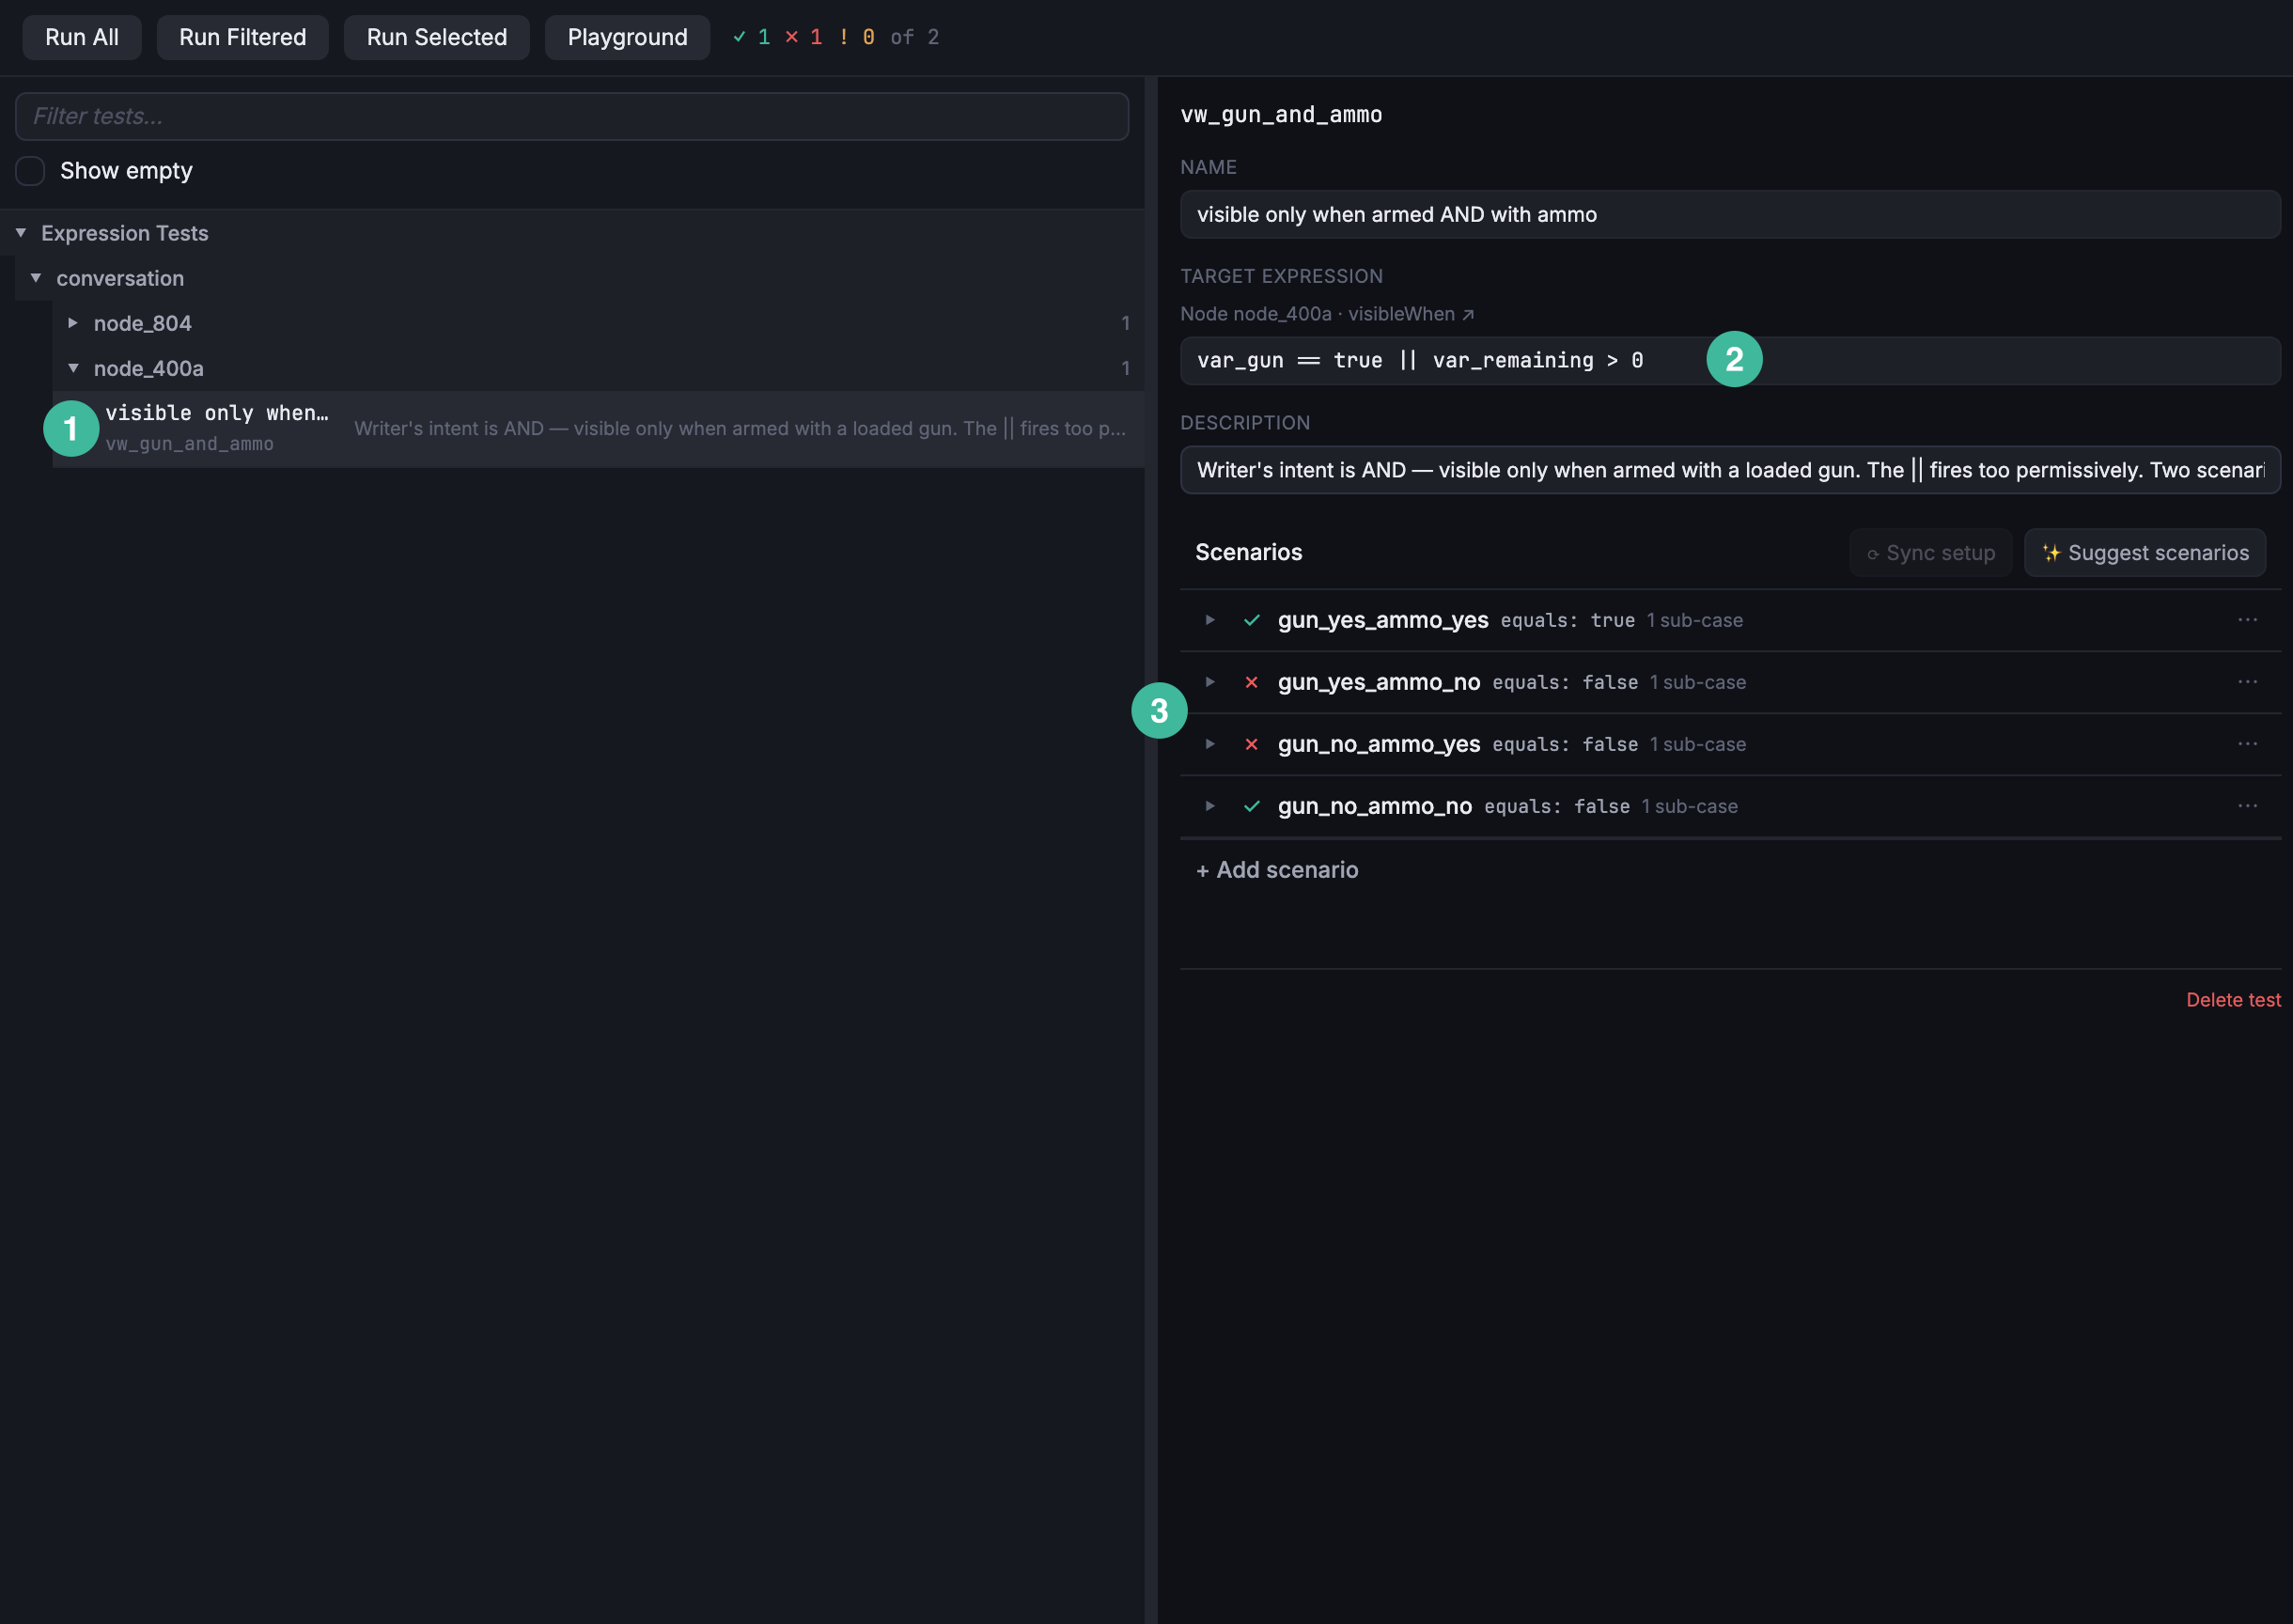This screenshot has height=1624, width=2293.
Task: Expand the gun_yes_ammo_yes scenario
Action: tap(1210, 620)
